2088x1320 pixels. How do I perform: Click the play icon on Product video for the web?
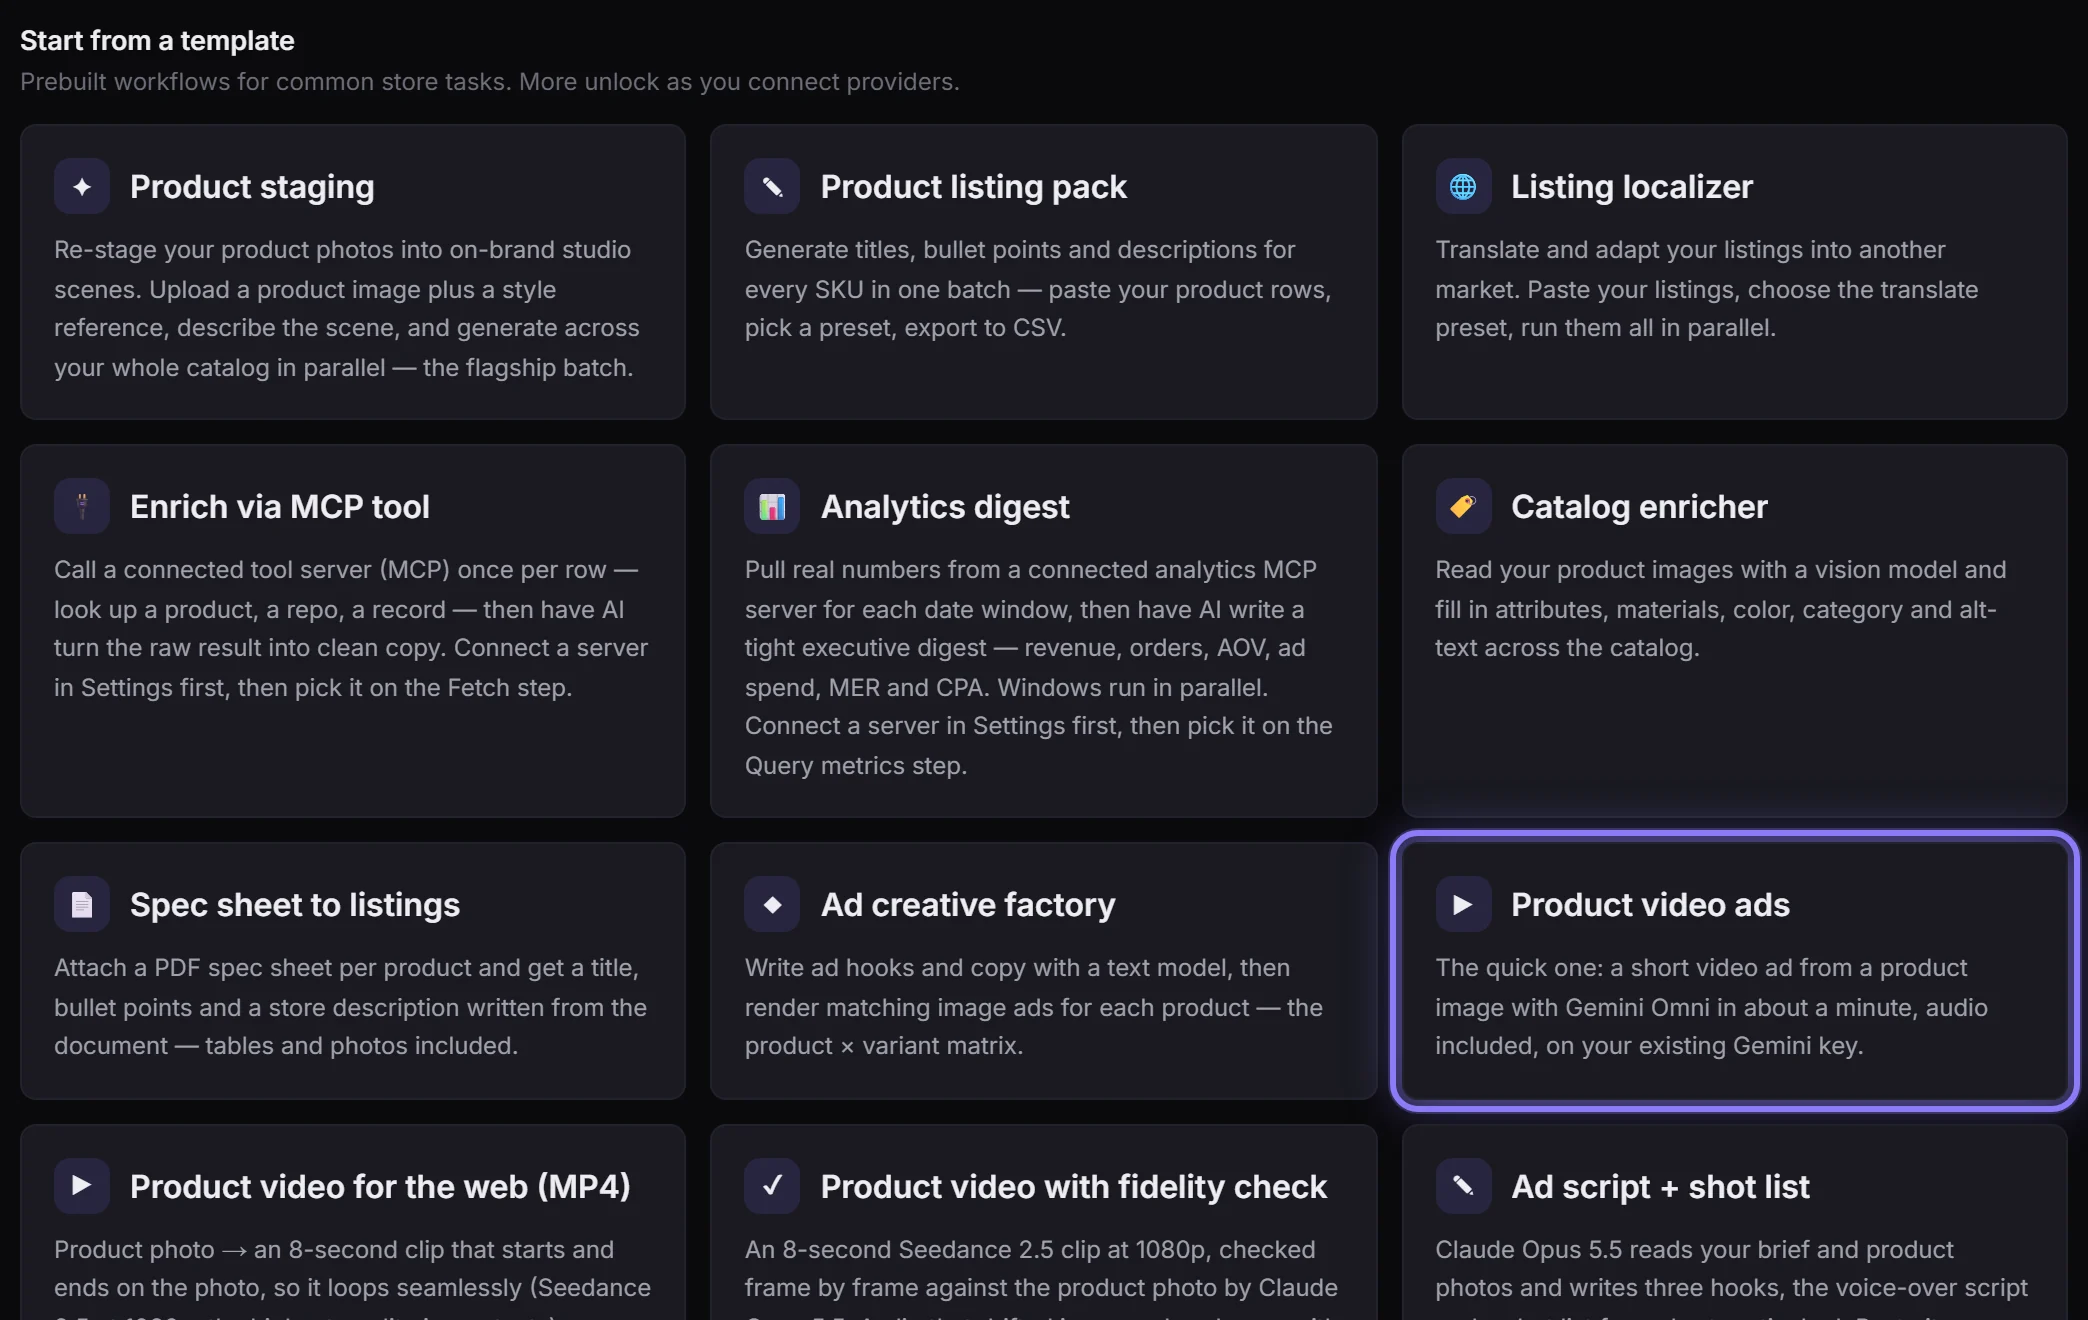pyautogui.click(x=82, y=1186)
